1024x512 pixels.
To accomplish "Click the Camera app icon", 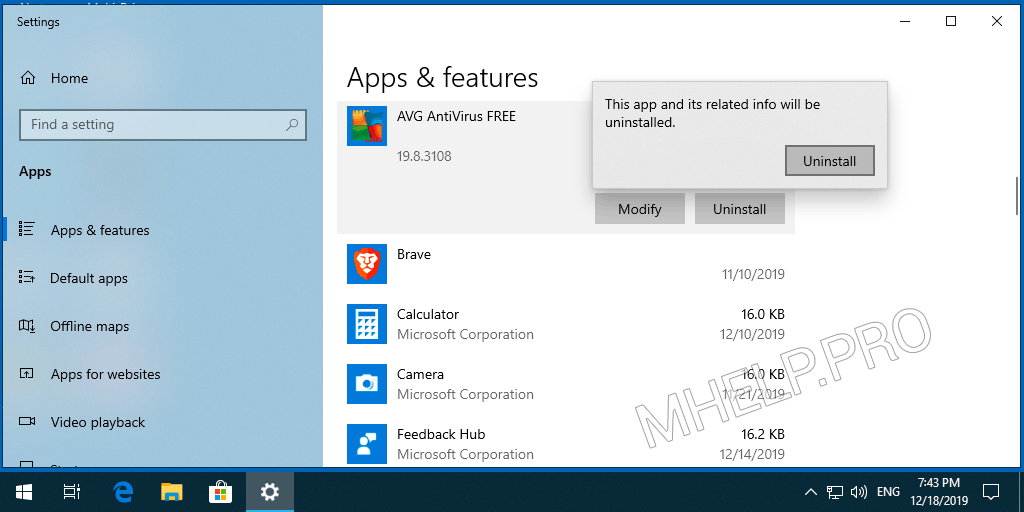I will [x=366, y=384].
